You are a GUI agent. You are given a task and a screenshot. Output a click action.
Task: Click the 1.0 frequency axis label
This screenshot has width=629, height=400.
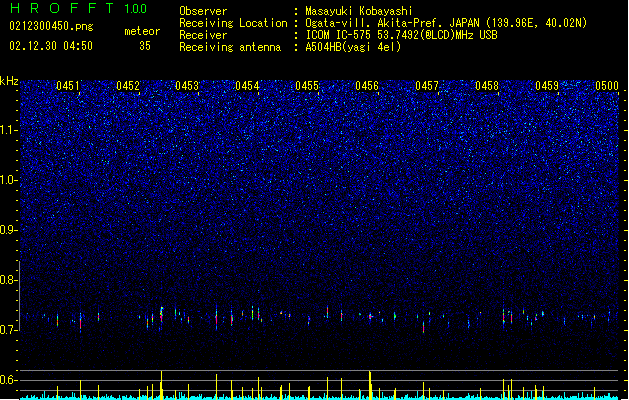pyautogui.click(x=8, y=180)
